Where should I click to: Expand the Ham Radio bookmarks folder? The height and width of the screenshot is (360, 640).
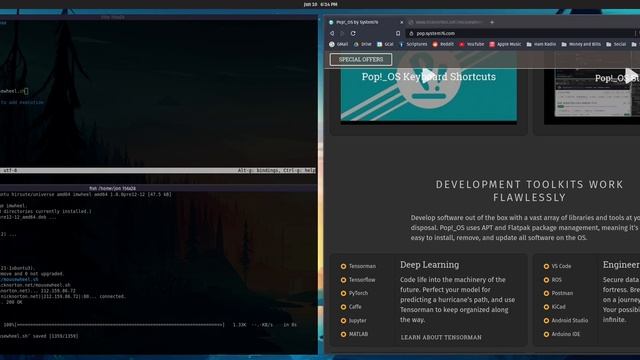[x=541, y=44]
